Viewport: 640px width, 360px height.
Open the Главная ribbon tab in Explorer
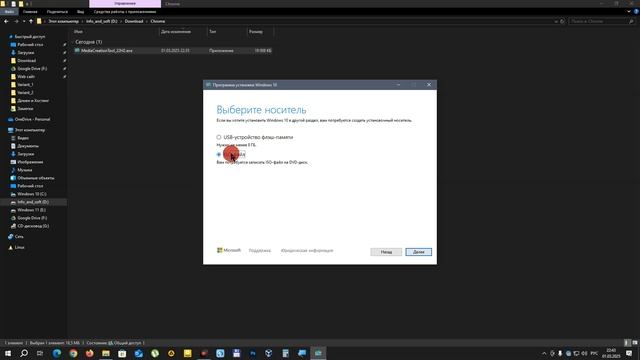click(x=30, y=12)
